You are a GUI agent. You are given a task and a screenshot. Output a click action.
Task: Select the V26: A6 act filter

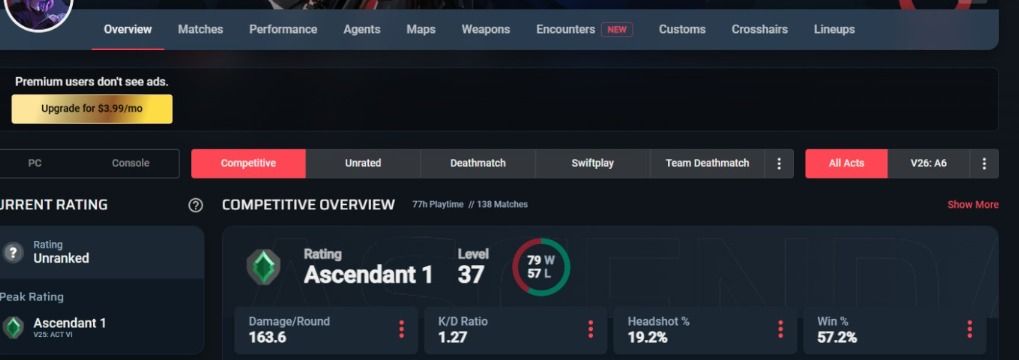pos(929,163)
